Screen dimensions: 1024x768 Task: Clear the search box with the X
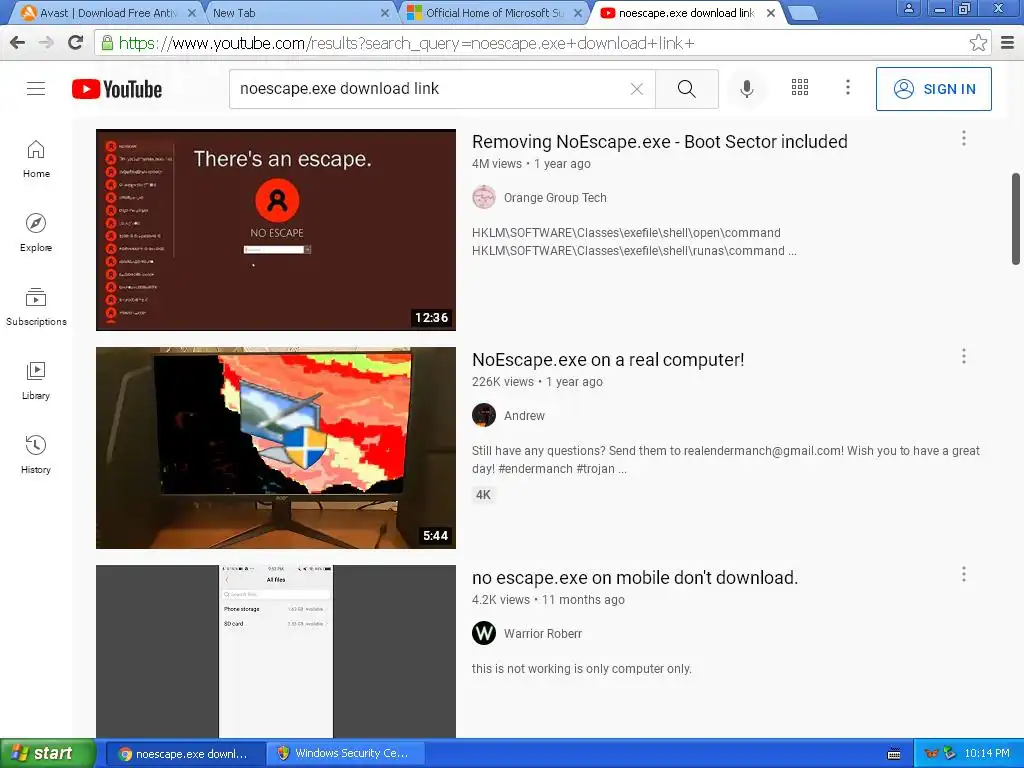637,89
